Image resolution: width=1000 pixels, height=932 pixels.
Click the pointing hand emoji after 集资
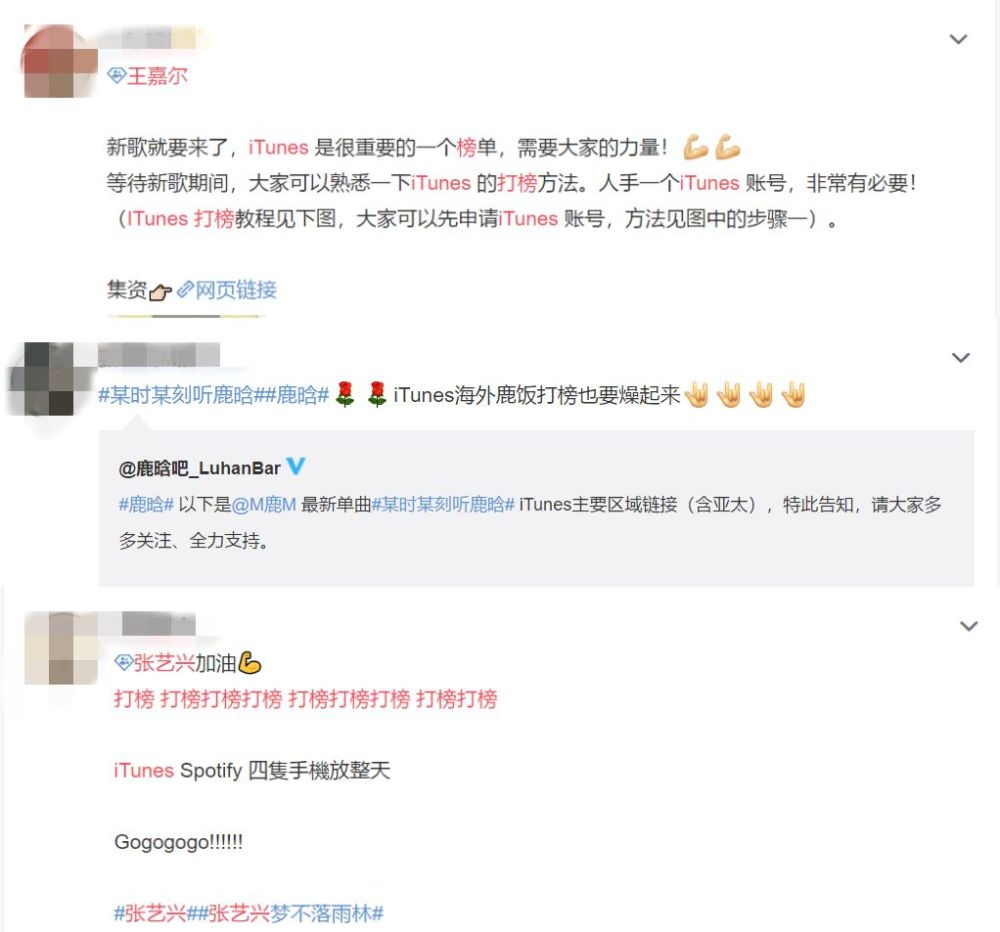pyautogui.click(x=160, y=292)
